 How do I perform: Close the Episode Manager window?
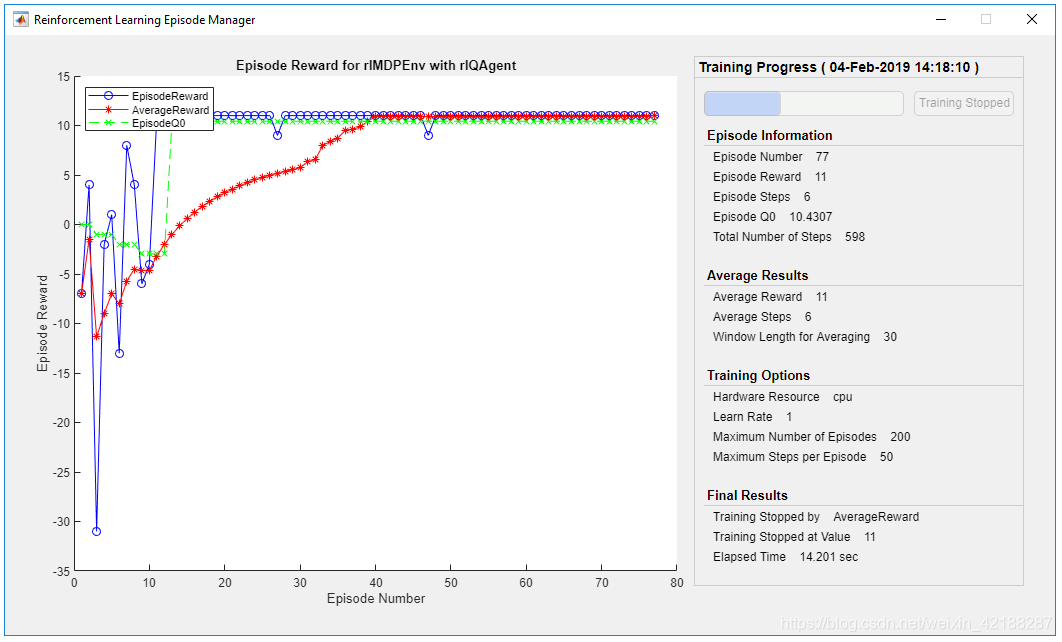point(1032,20)
